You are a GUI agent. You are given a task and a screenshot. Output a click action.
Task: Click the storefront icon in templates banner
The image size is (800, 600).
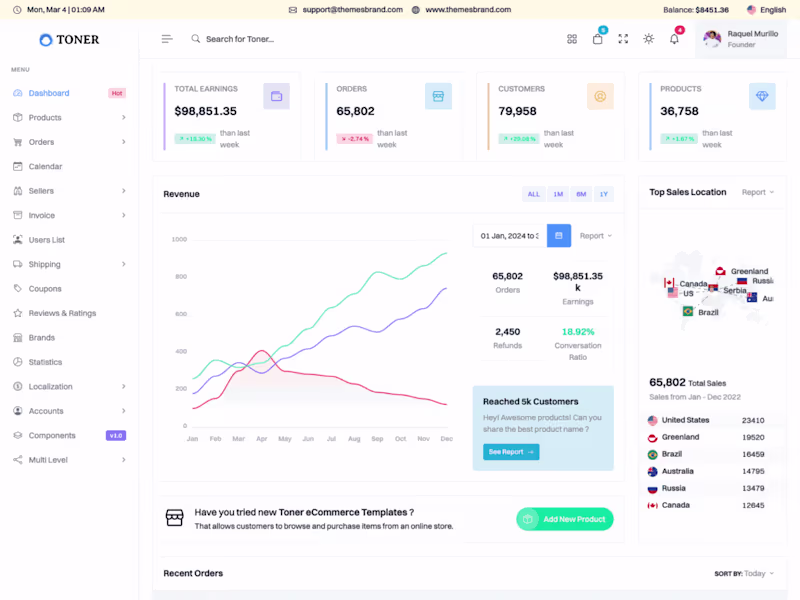(x=174, y=517)
